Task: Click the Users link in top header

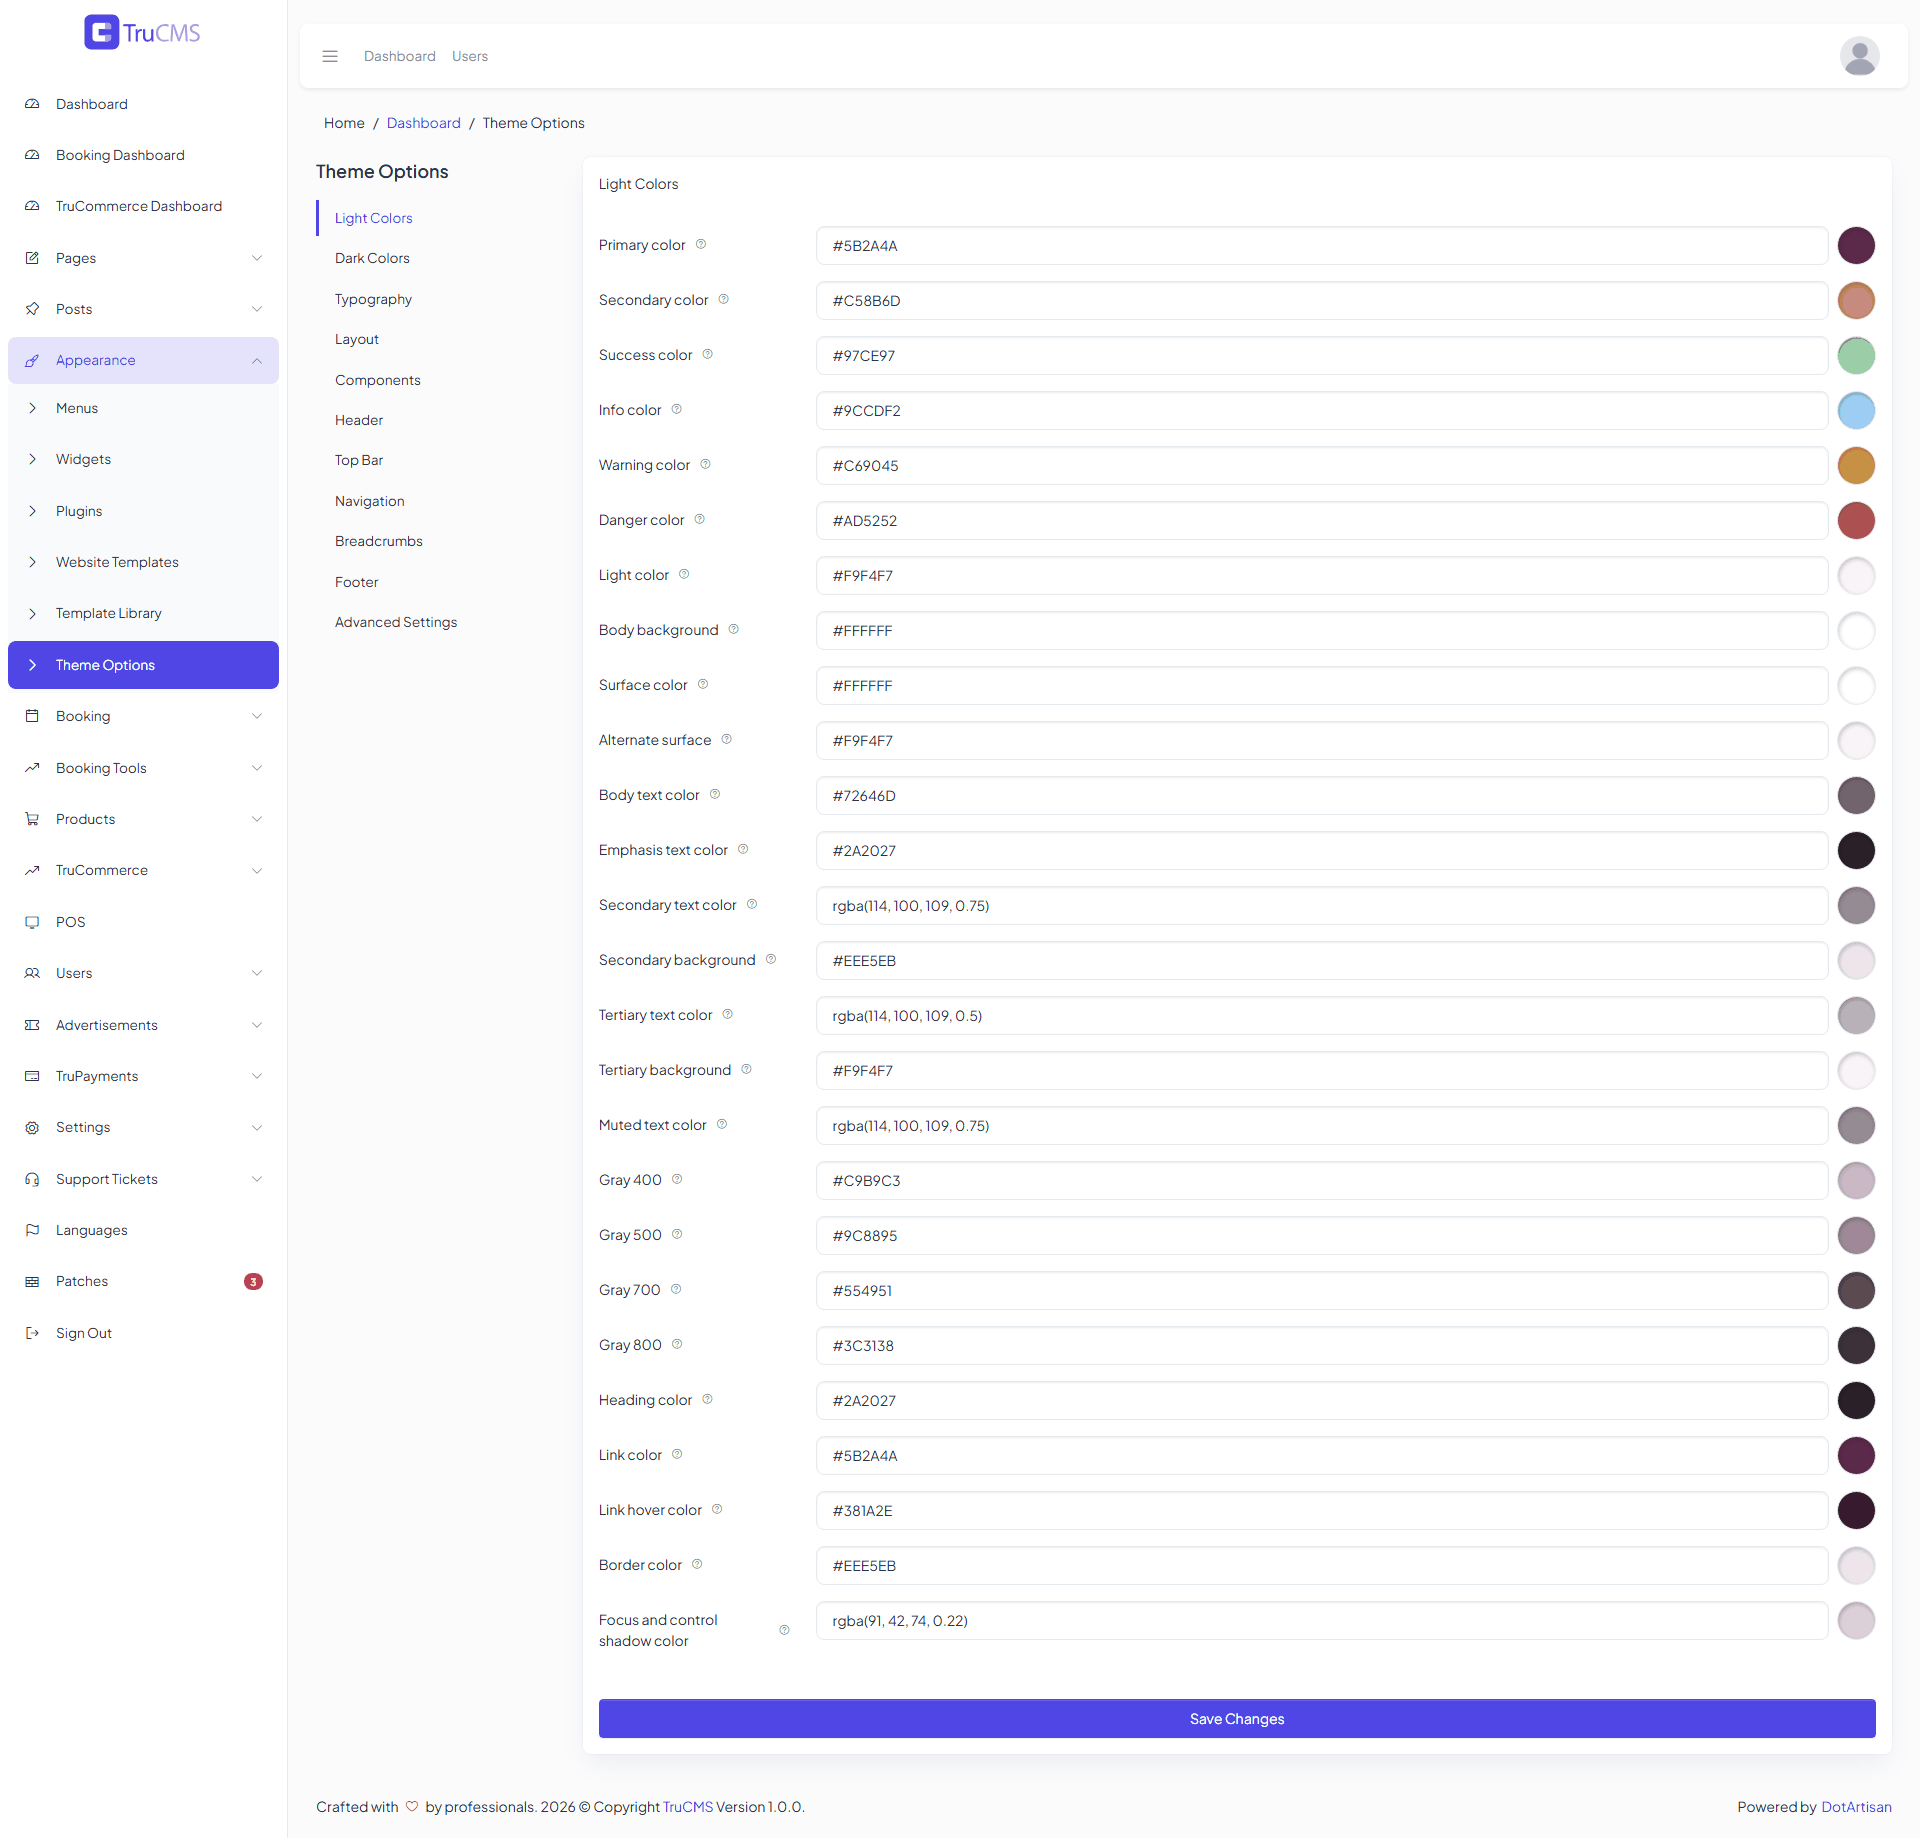Action: click(x=470, y=56)
